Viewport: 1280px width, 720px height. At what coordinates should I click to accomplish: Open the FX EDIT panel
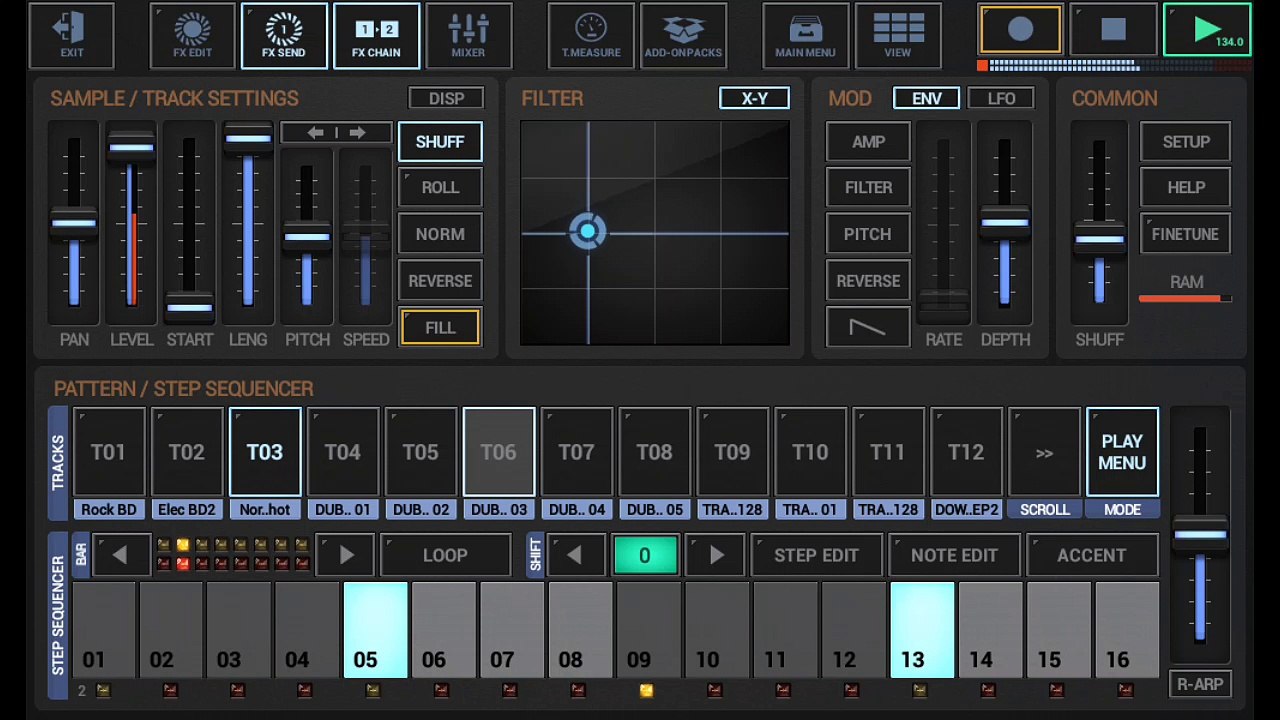192,36
